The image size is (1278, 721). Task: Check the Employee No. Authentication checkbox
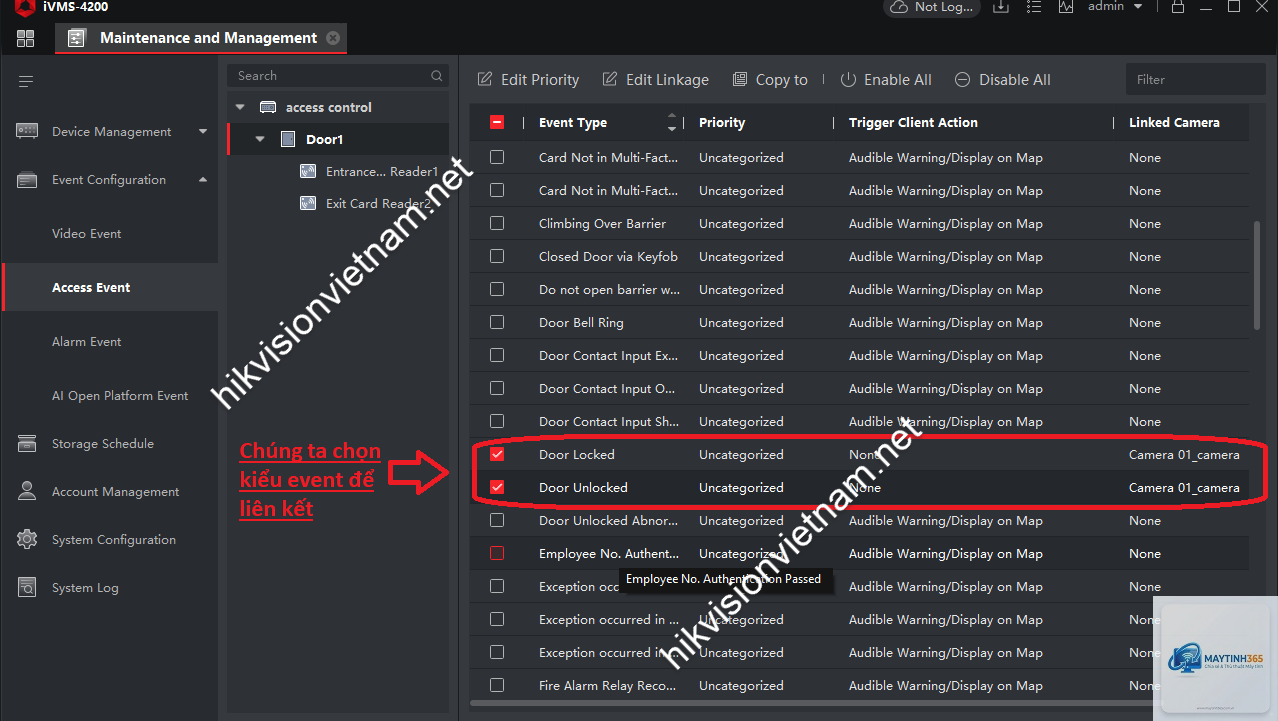tap(497, 553)
